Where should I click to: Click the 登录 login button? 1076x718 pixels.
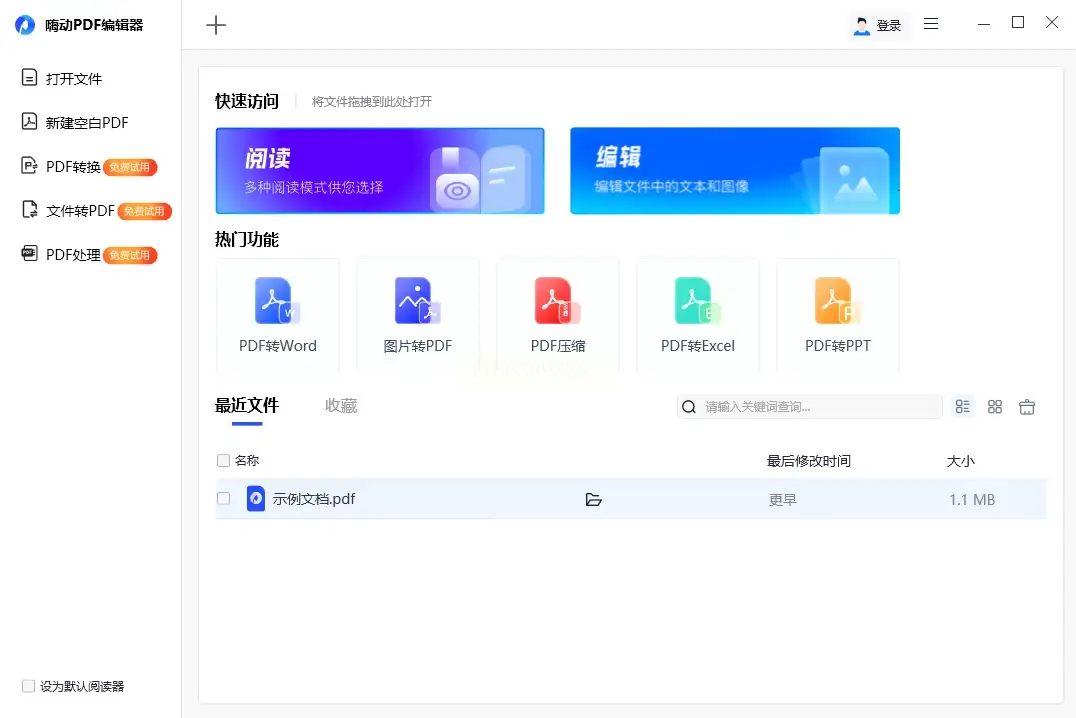[x=878, y=25]
